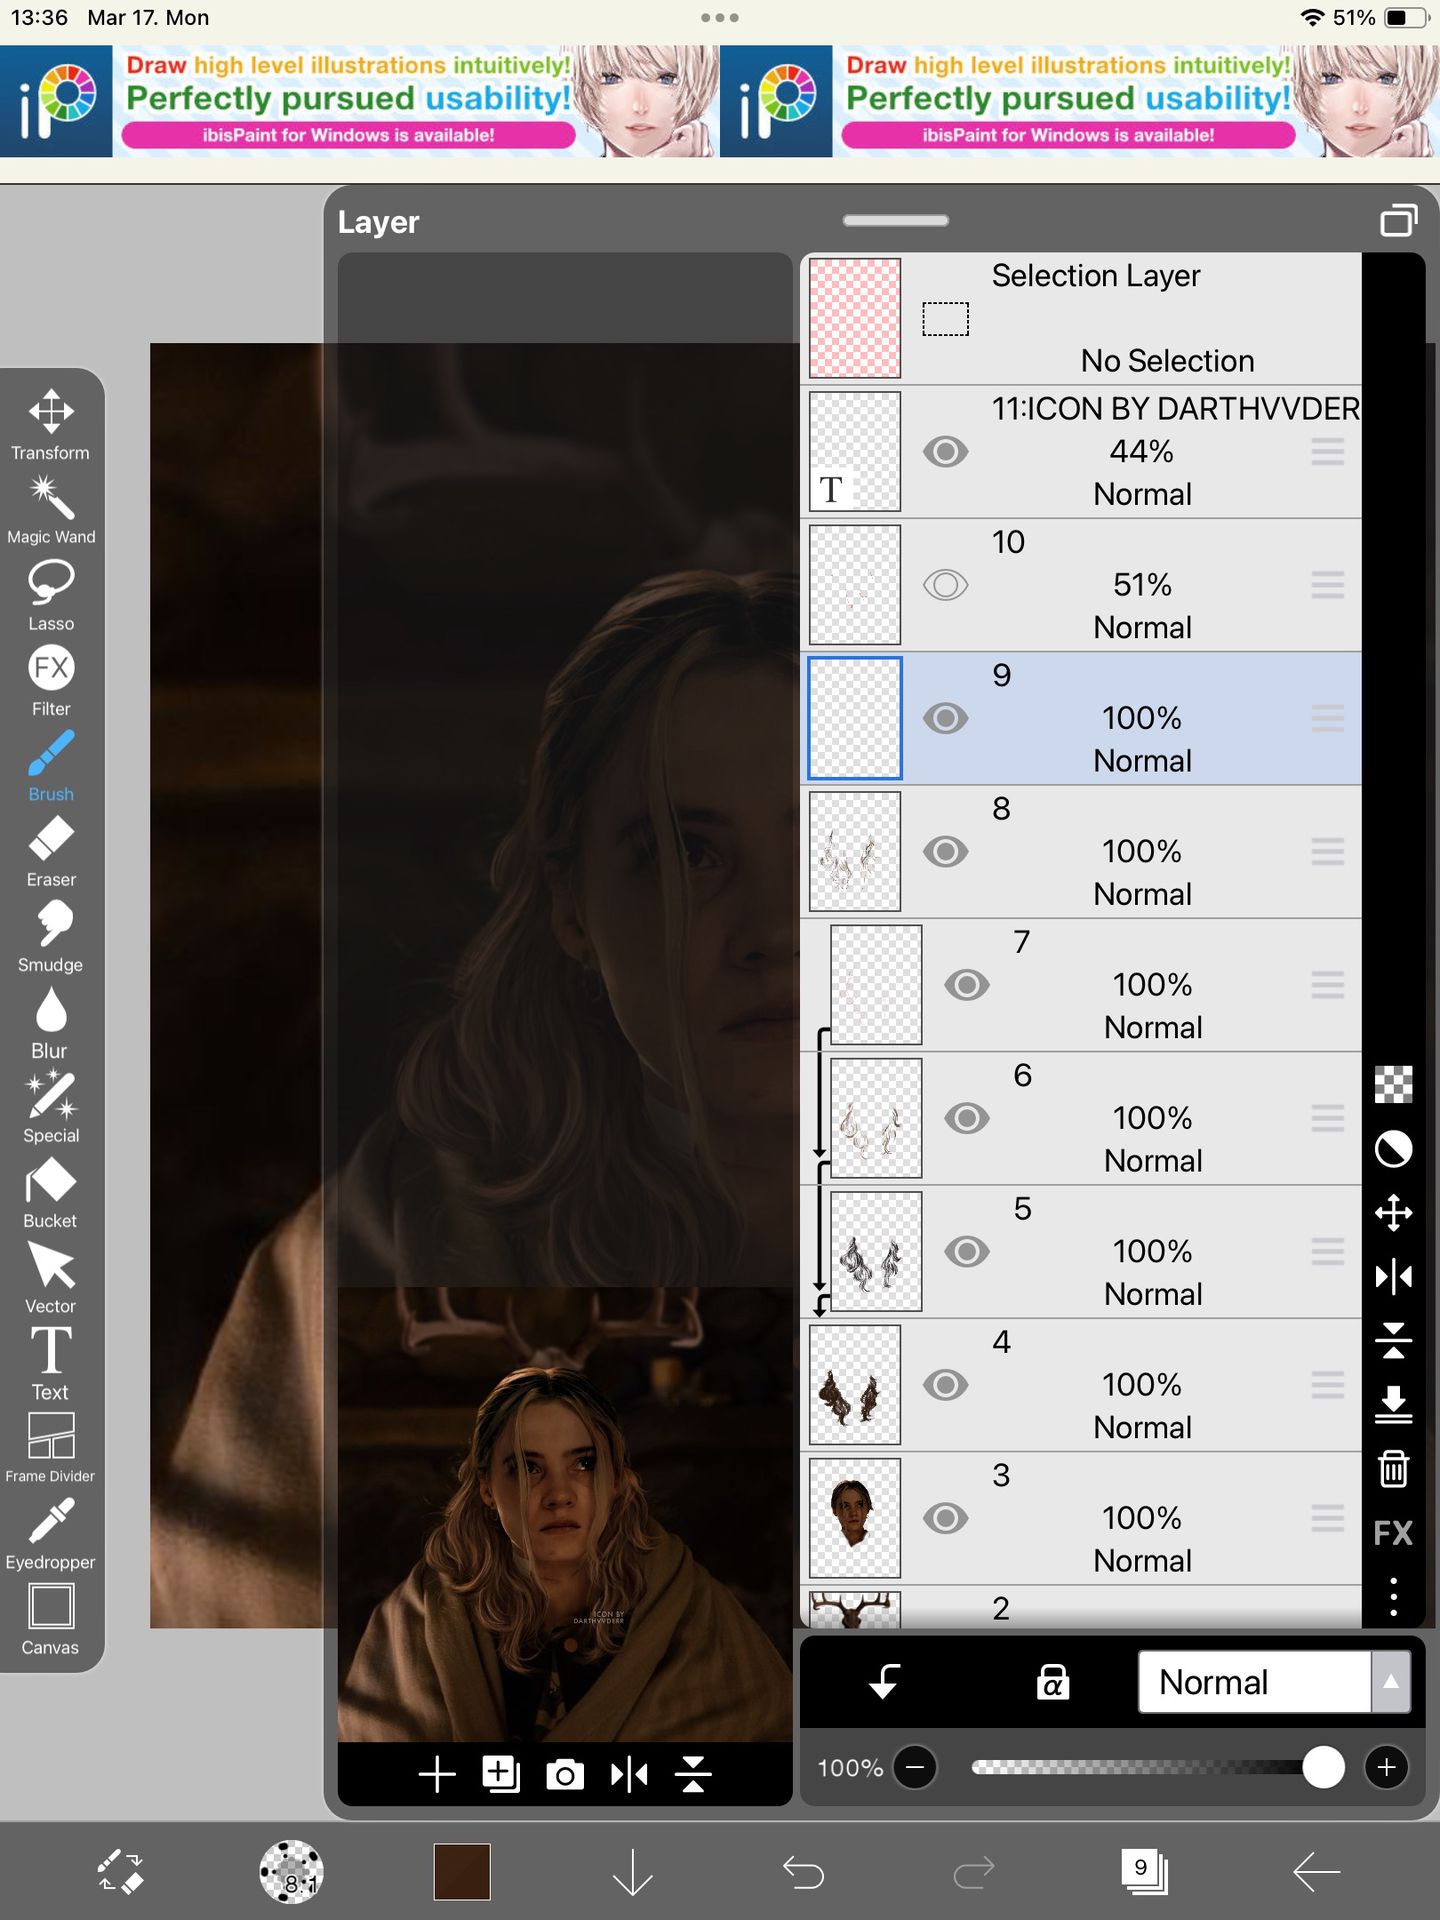Select the Special tool

click(x=51, y=1108)
